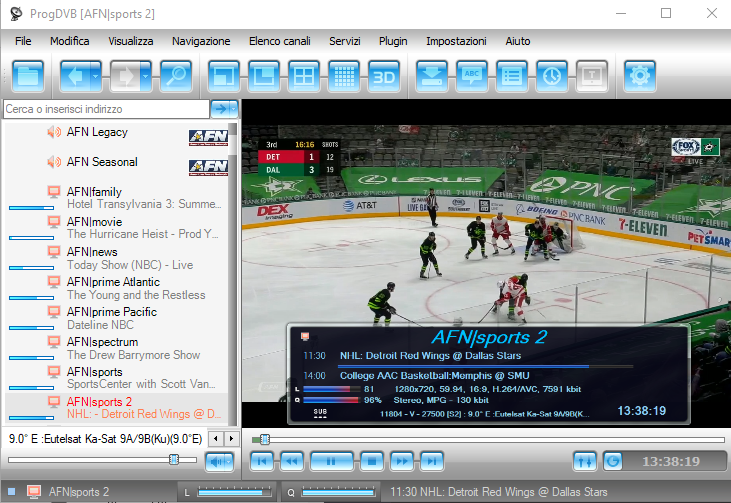The height and width of the screenshot is (503, 731).
Task: Select the AFN|family channel
Action: [117, 198]
